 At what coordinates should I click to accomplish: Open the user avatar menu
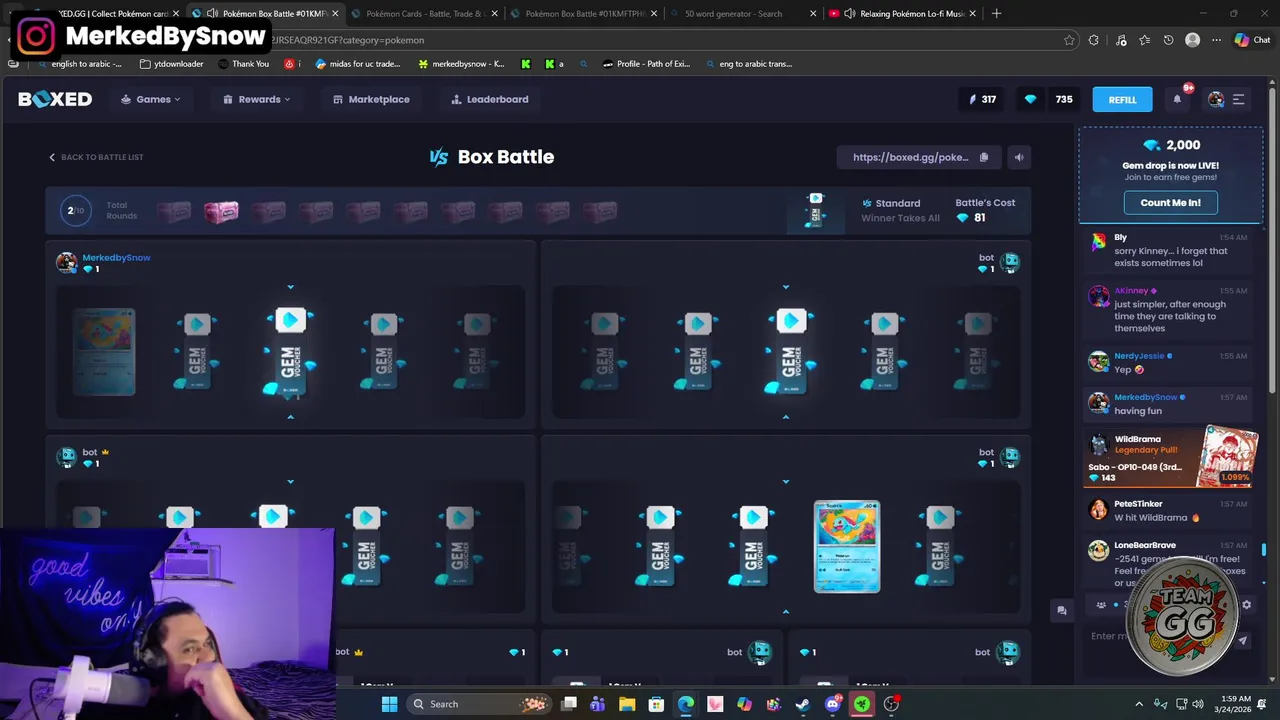tap(1216, 99)
